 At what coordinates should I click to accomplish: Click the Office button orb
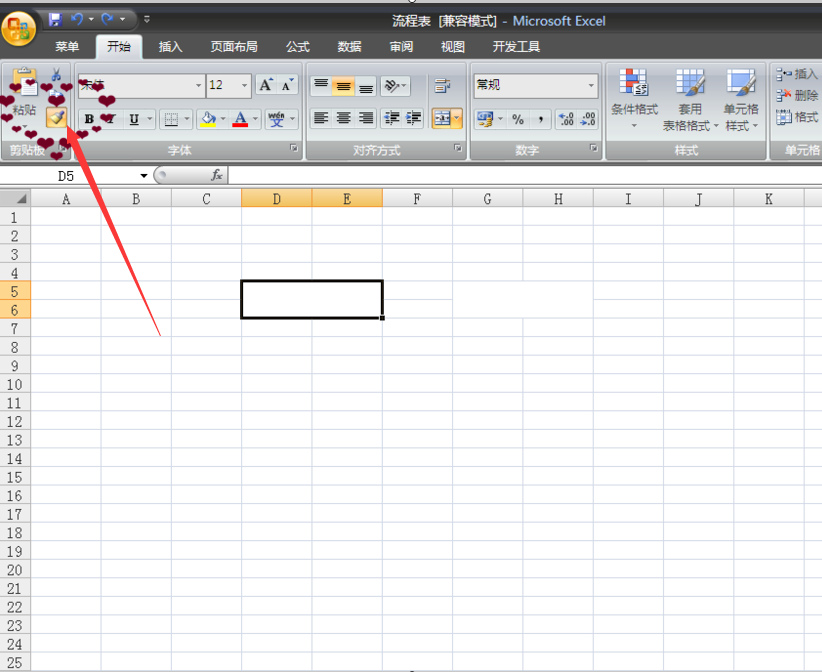click(19, 28)
